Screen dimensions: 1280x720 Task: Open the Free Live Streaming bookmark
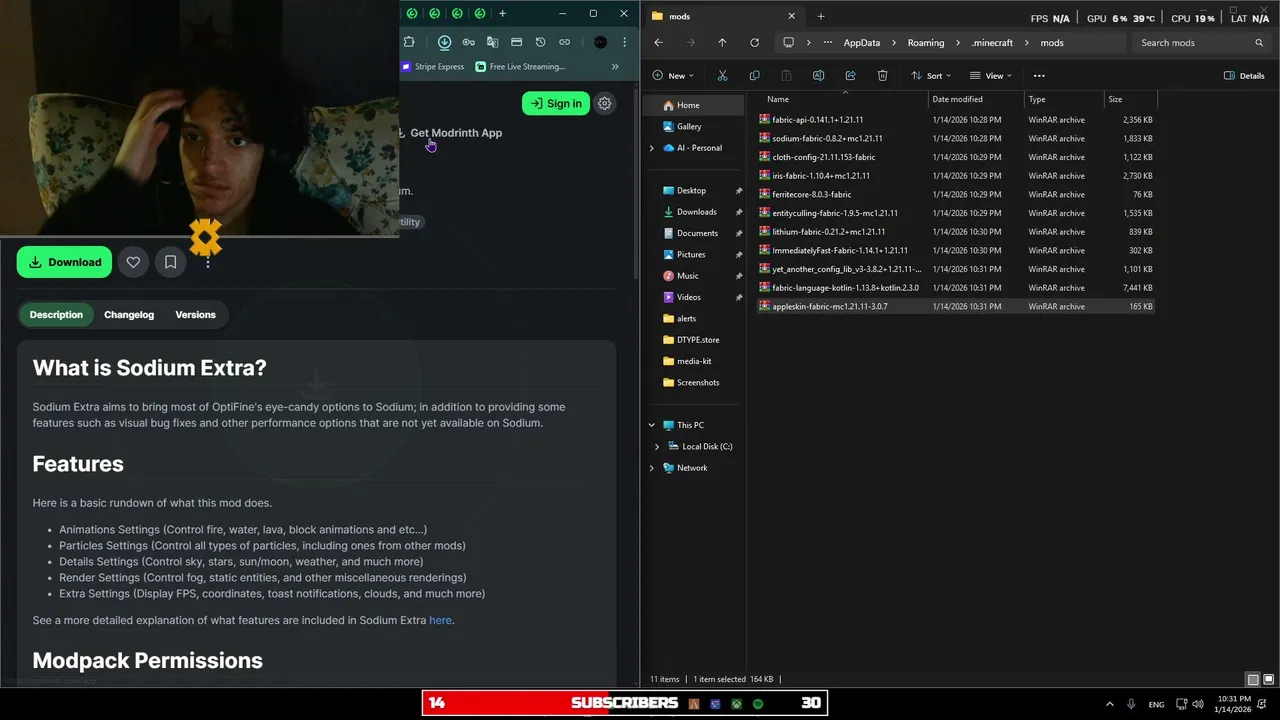520,66
